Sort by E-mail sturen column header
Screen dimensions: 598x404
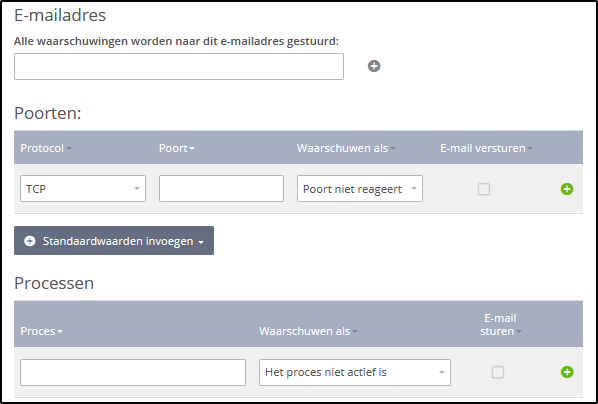(500, 325)
